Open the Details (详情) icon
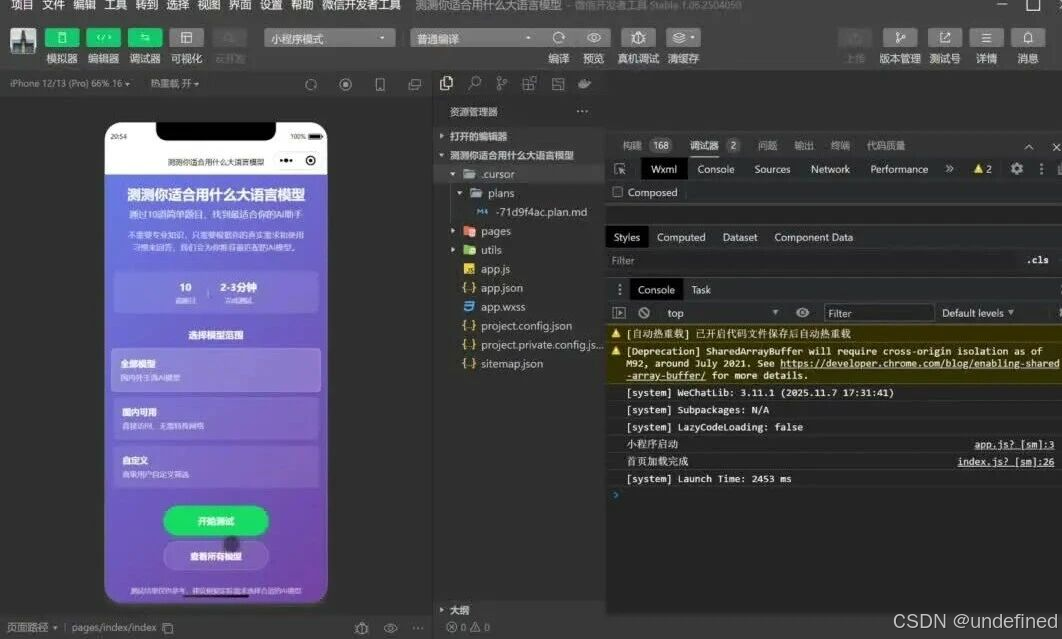 tap(986, 38)
